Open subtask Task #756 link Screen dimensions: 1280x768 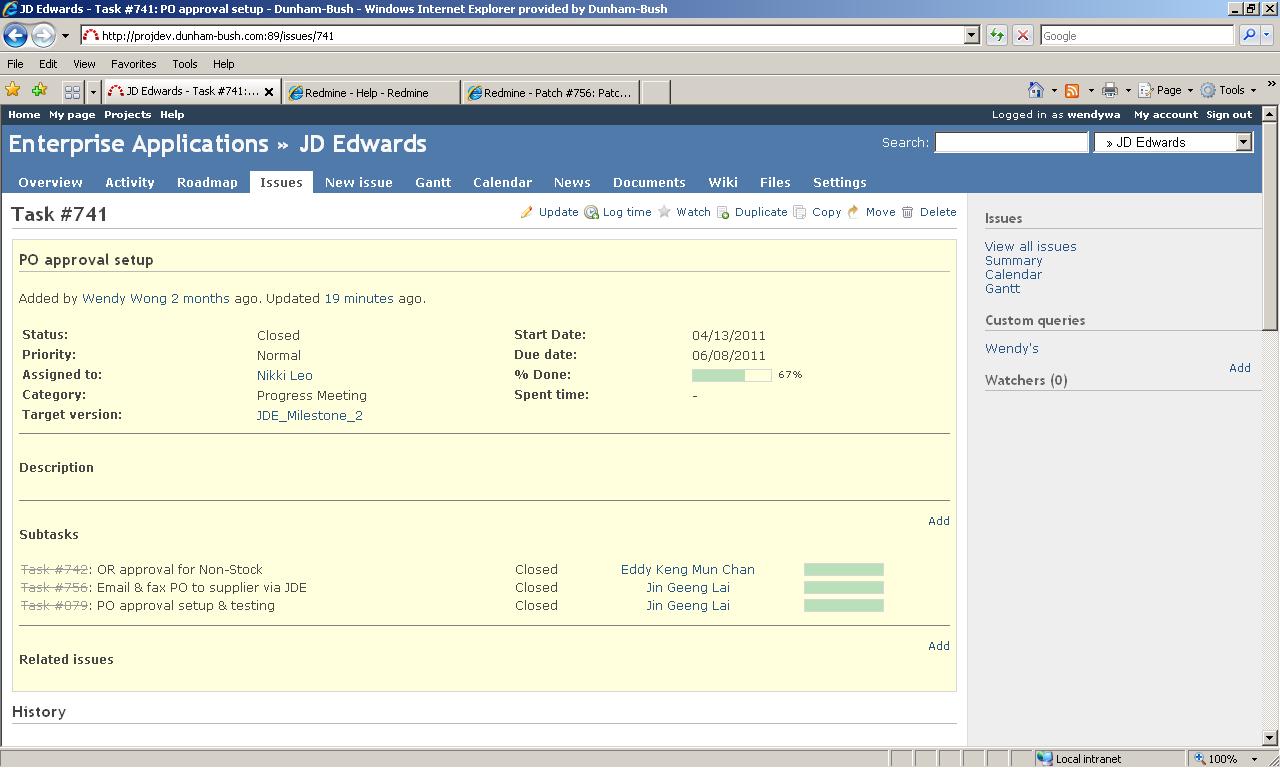point(54,587)
